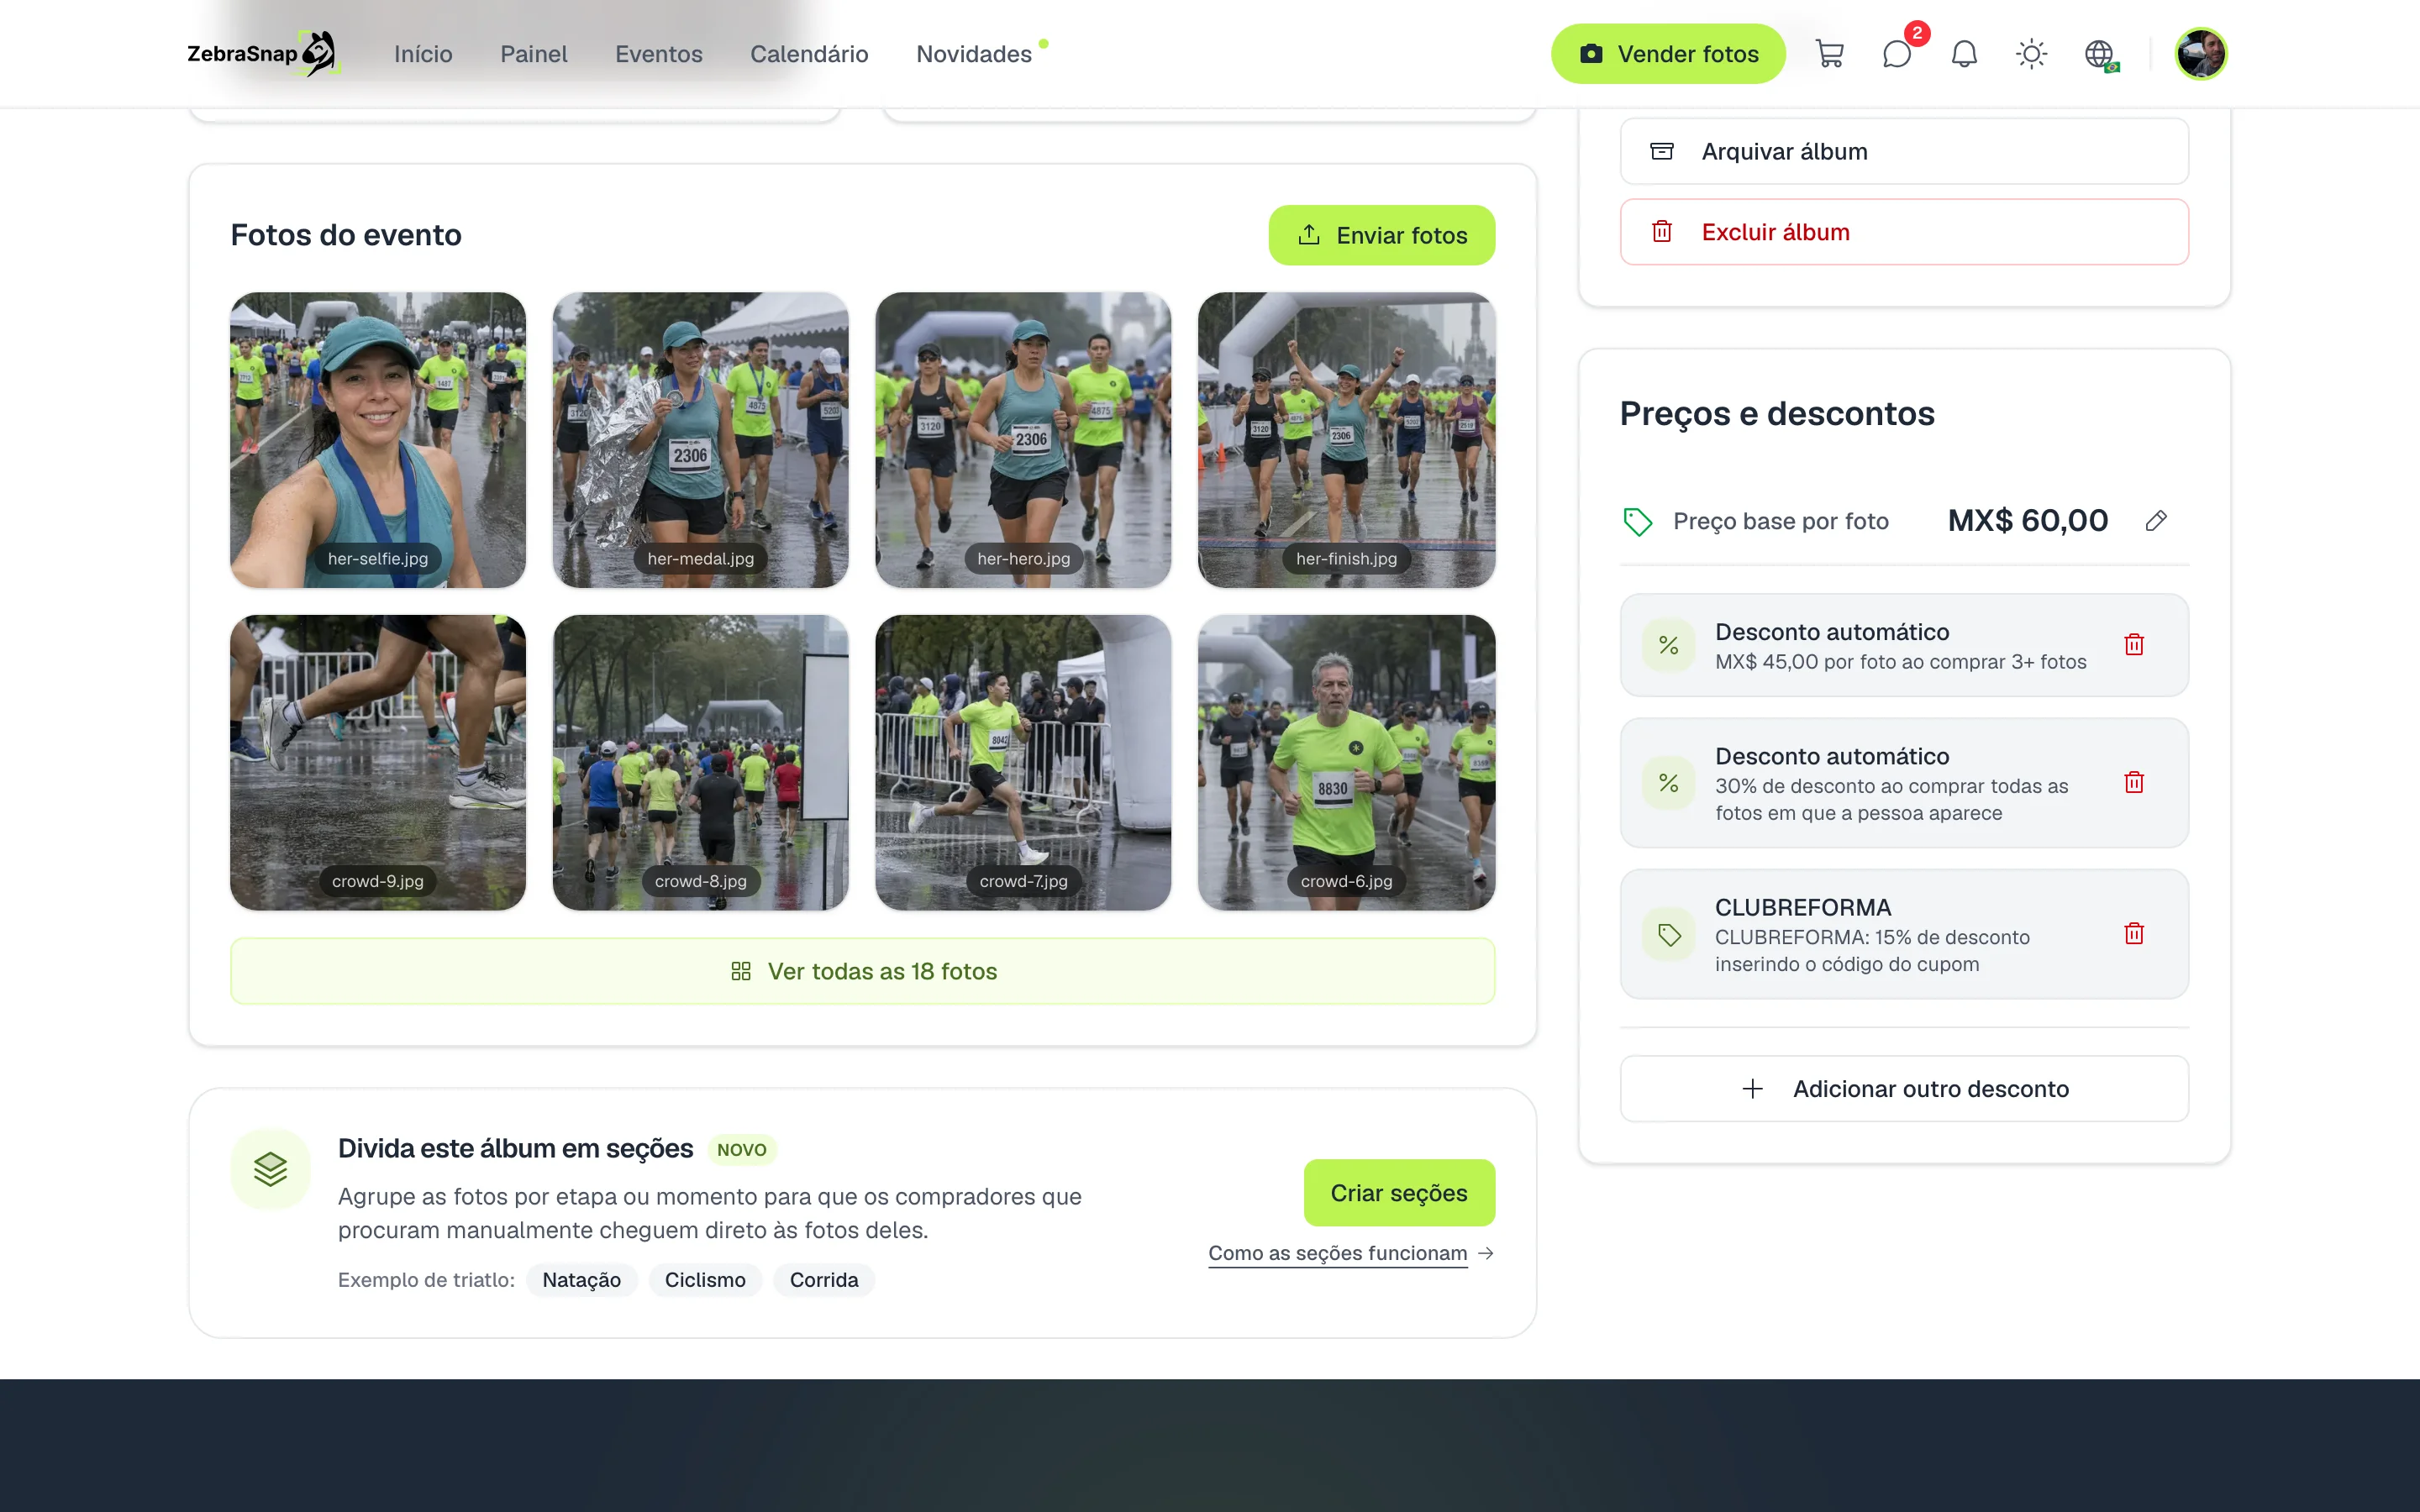Delete the CLUBREFORMA coupon
Viewport: 2420px width, 1512px height.
point(2134,934)
